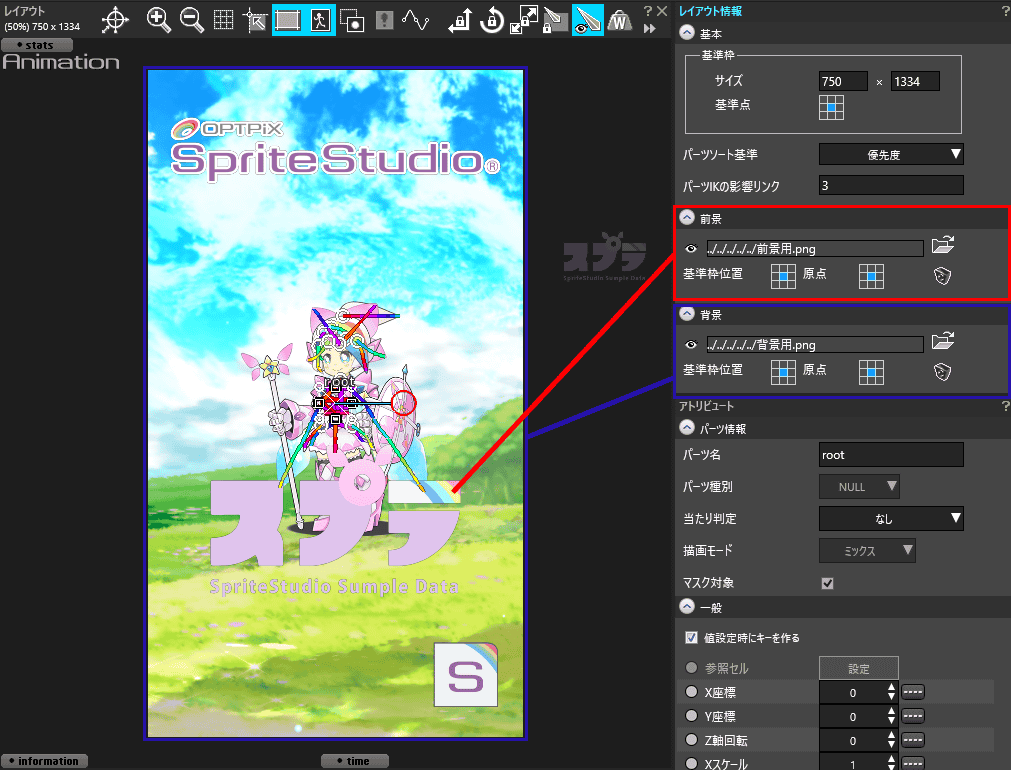Open help with the question mark icon
The image size is (1011, 770).
pos(648,11)
